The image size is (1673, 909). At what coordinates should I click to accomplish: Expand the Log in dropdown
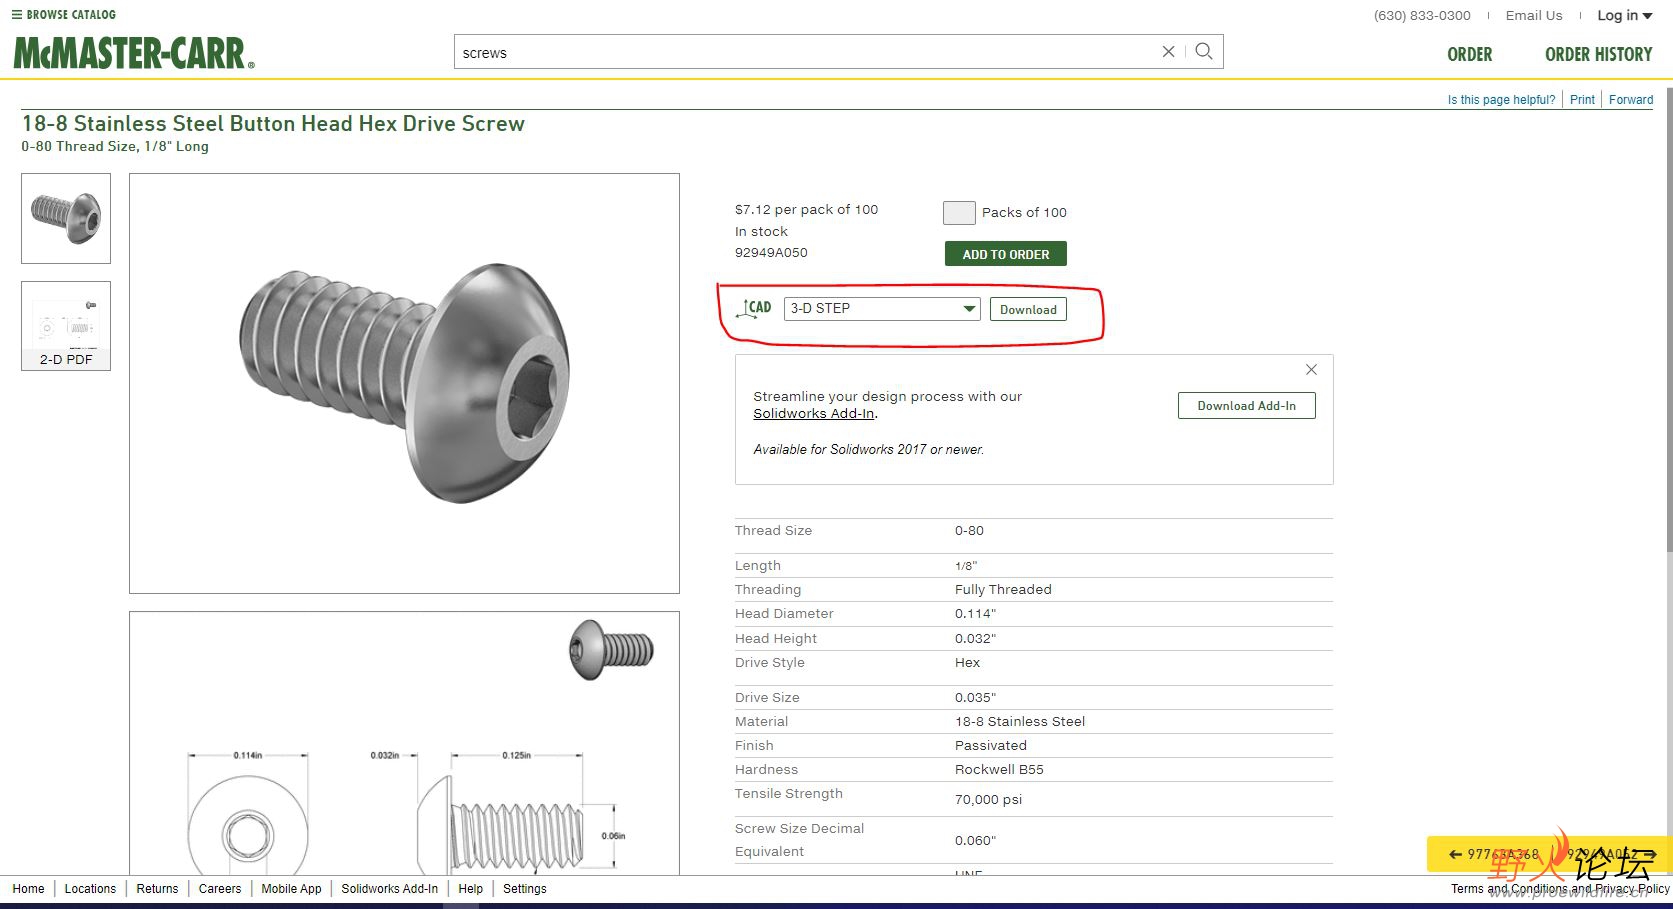1624,15
